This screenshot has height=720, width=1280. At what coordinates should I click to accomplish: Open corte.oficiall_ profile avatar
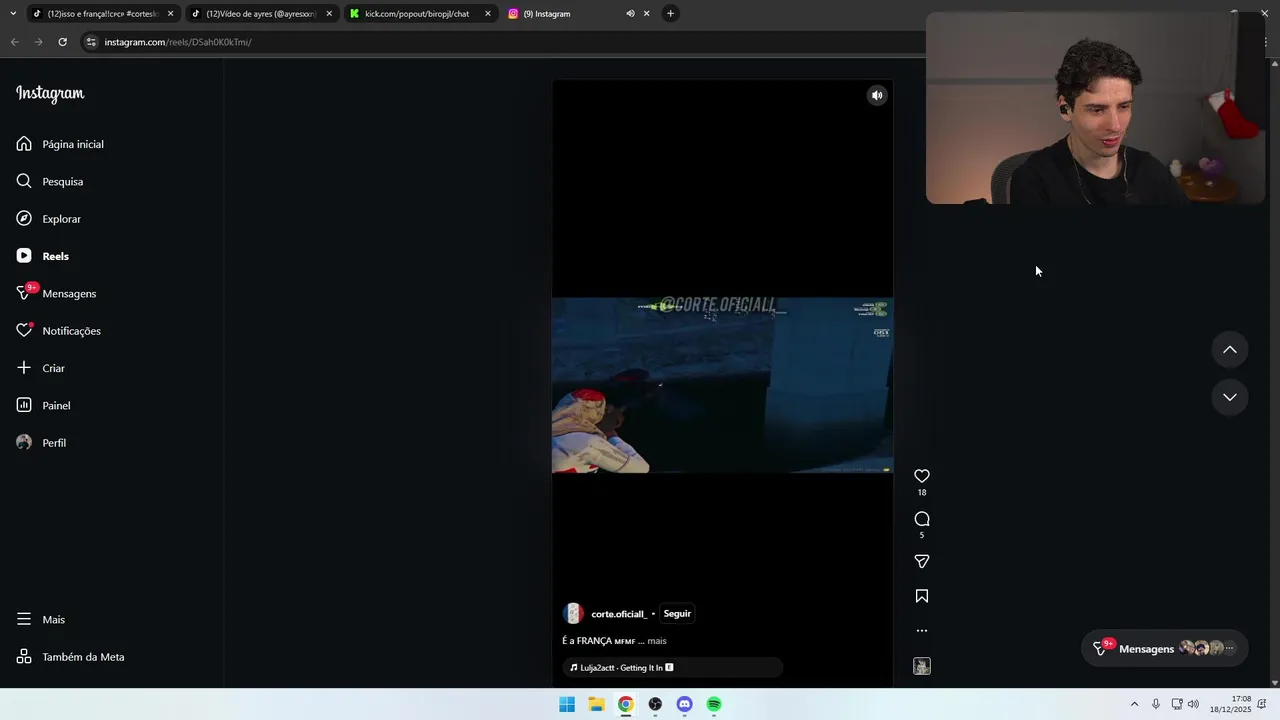(573, 614)
